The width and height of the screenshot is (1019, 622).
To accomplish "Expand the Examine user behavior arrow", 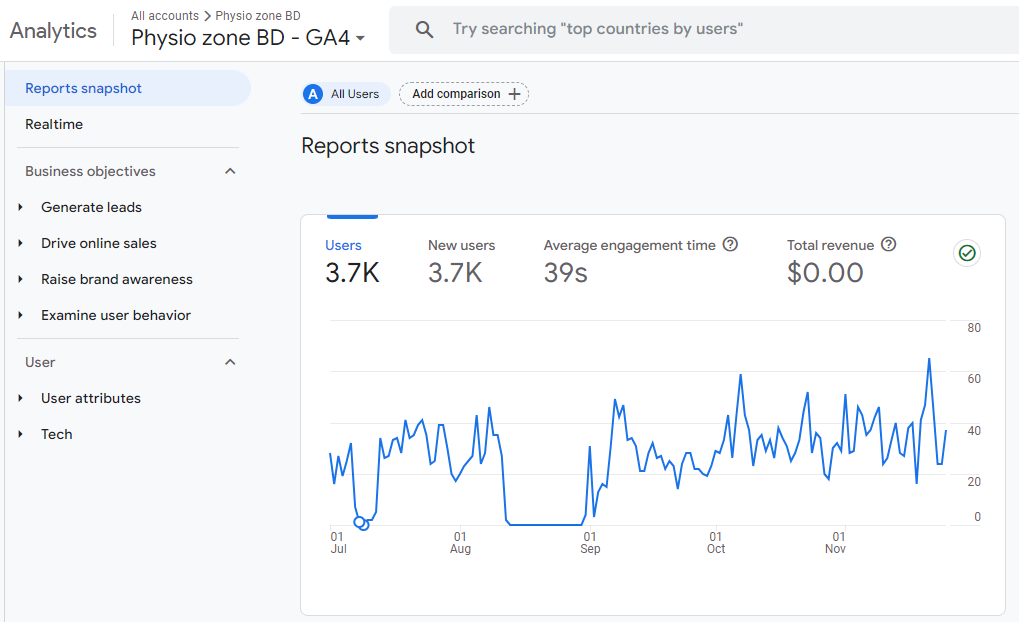I will click(x=21, y=315).
